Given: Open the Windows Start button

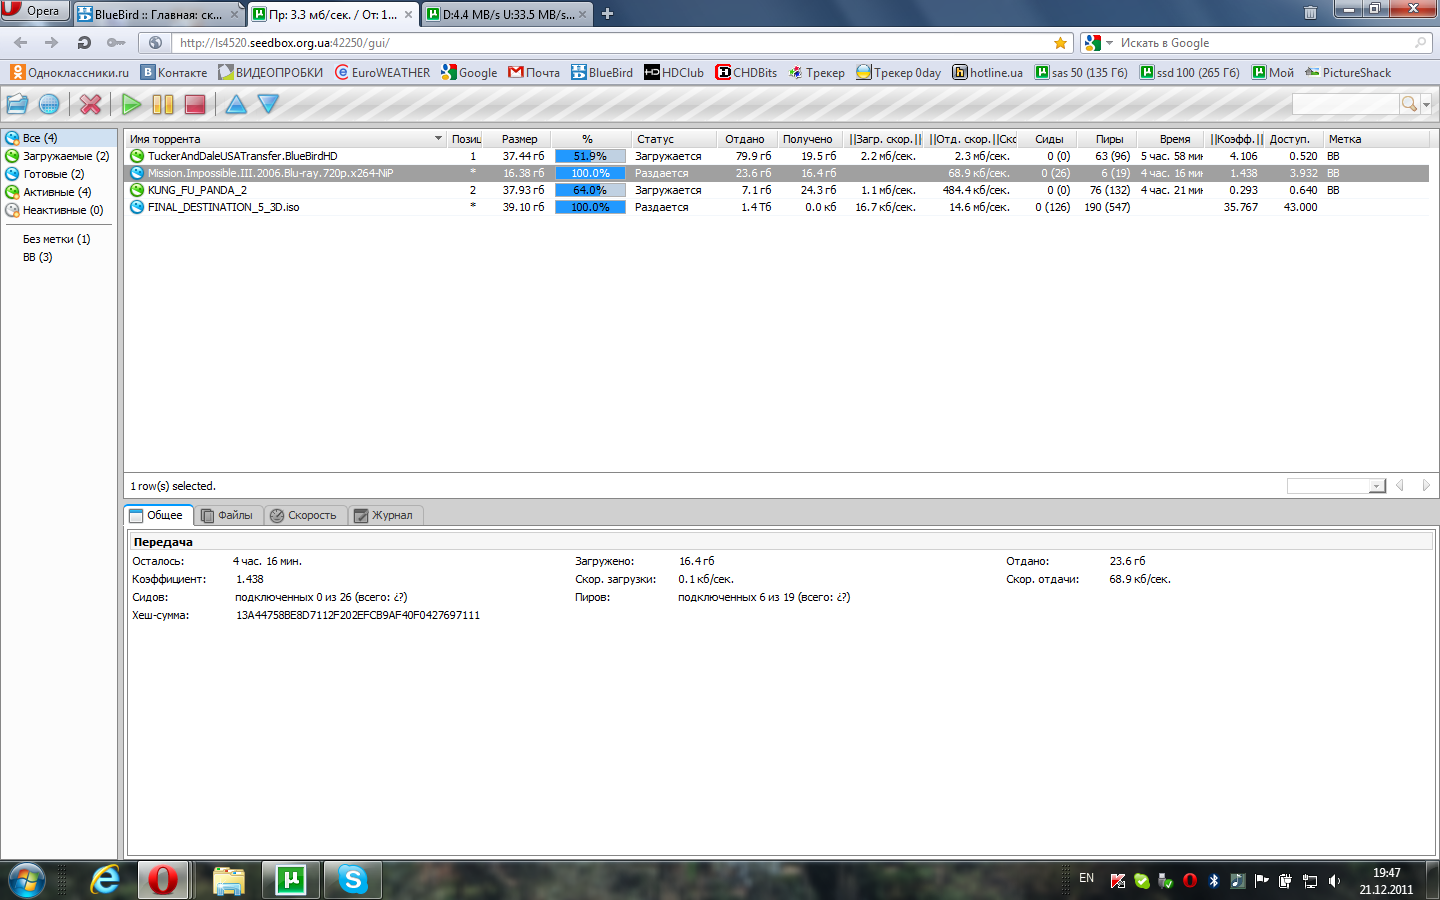Looking at the screenshot, I should click(27, 880).
